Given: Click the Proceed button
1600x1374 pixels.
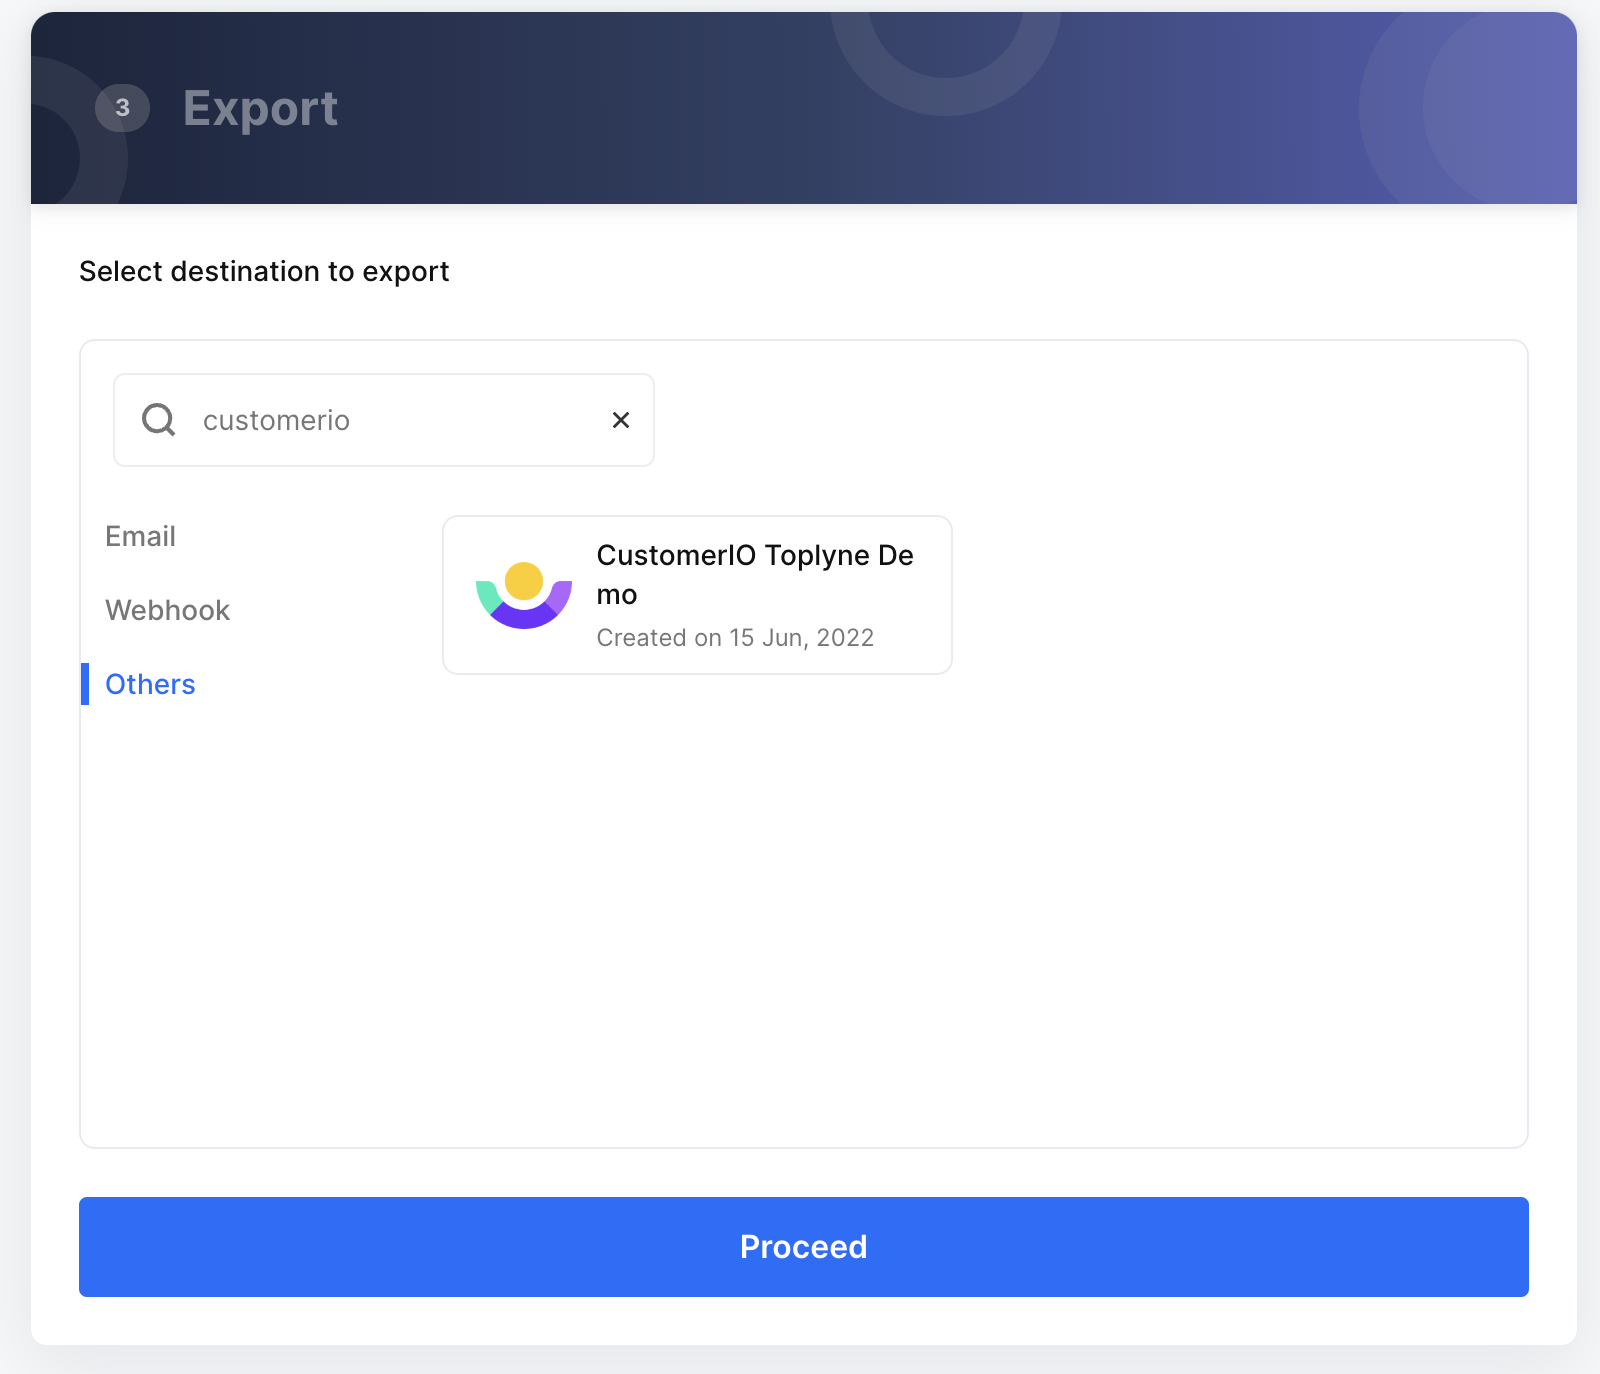Looking at the screenshot, I should [x=804, y=1247].
